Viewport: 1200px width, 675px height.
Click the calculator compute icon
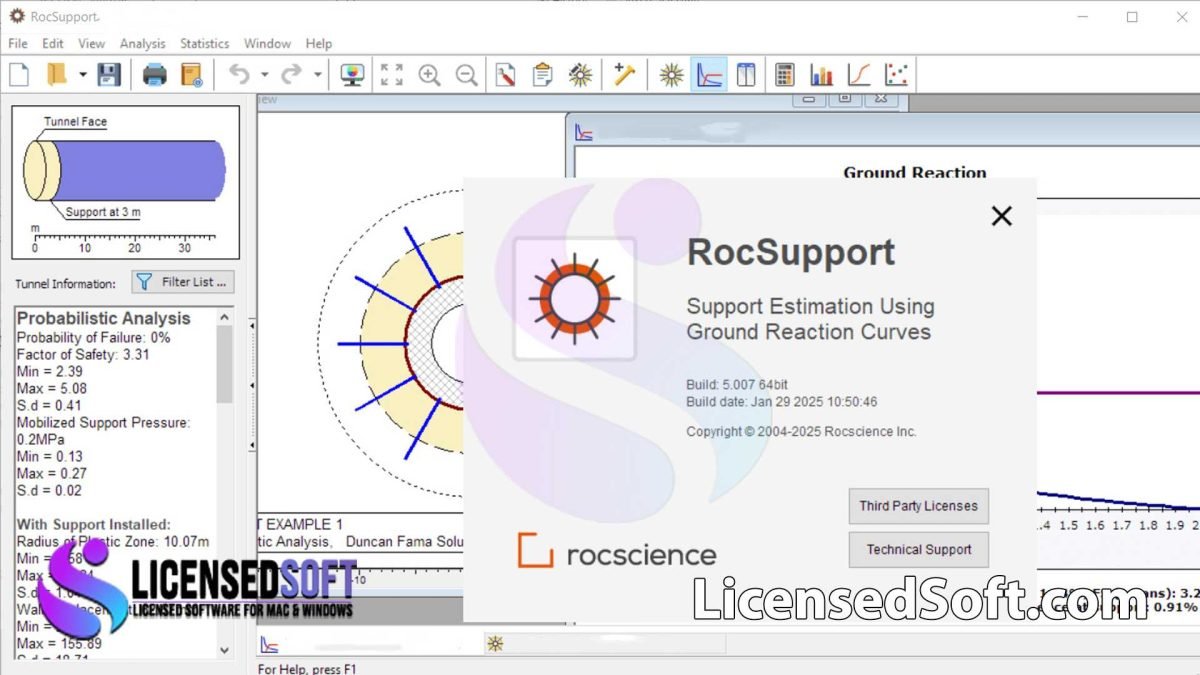785,75
